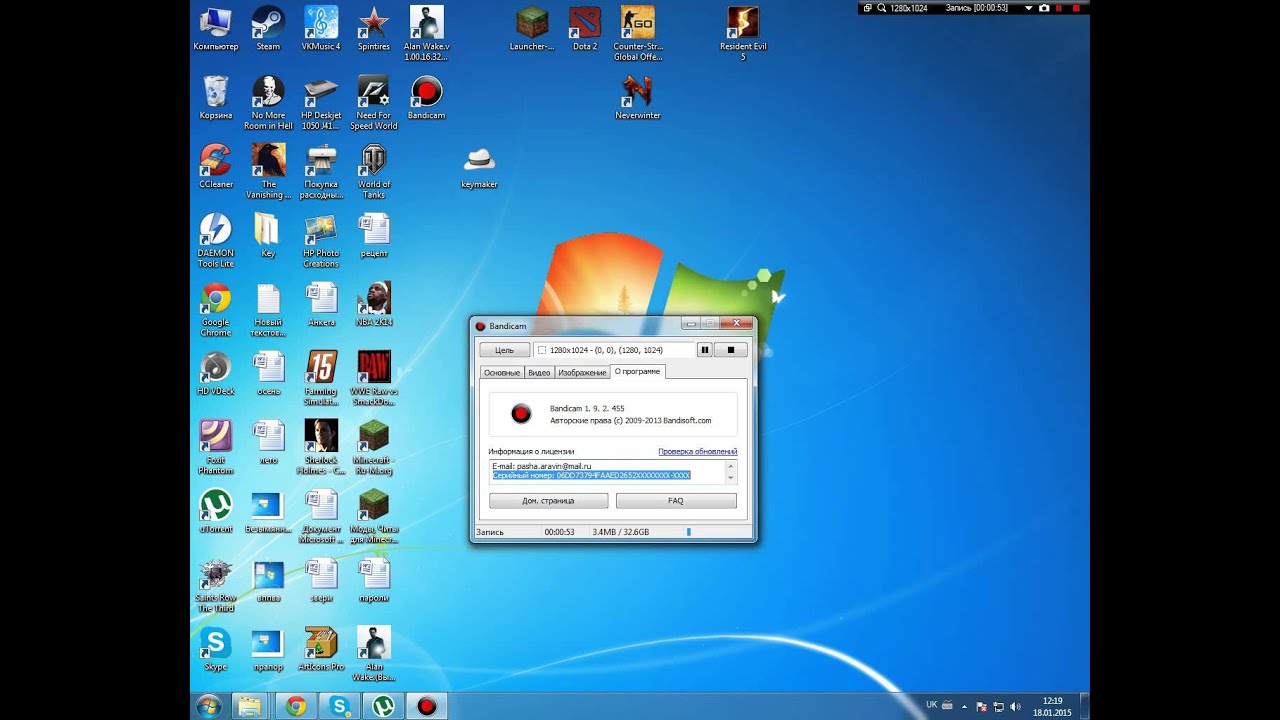Select the Foxit Phantom desktop icon
Screen dimensions: 1280x720
216,448
